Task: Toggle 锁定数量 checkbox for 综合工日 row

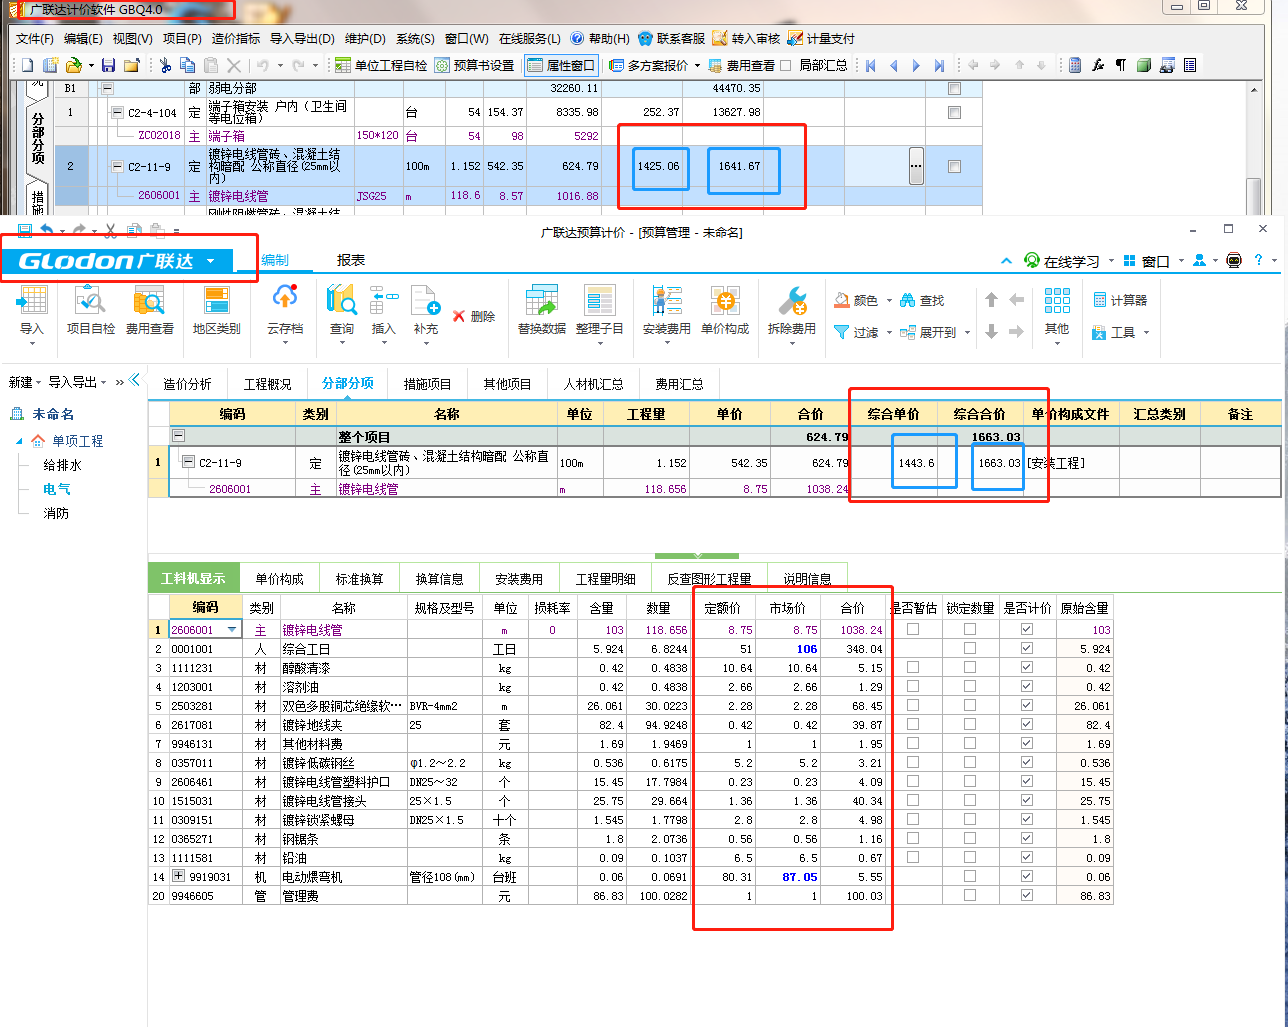Action: tap(970, 649)
